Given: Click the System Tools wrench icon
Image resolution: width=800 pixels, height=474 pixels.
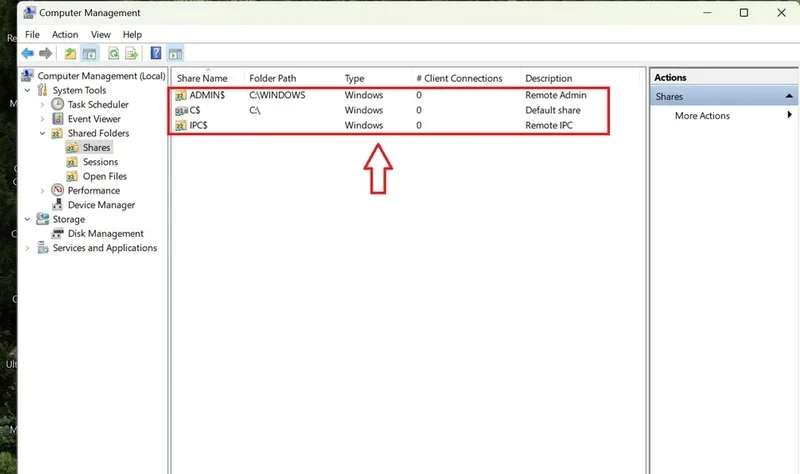Looking at the screenshot, I should [42, 90].
